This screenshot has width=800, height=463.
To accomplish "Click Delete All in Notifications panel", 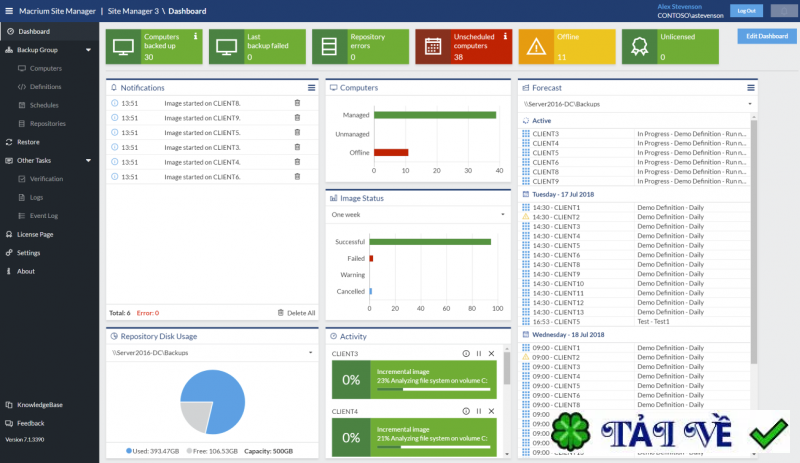I will pyautogui.click(x=297, y=313).
